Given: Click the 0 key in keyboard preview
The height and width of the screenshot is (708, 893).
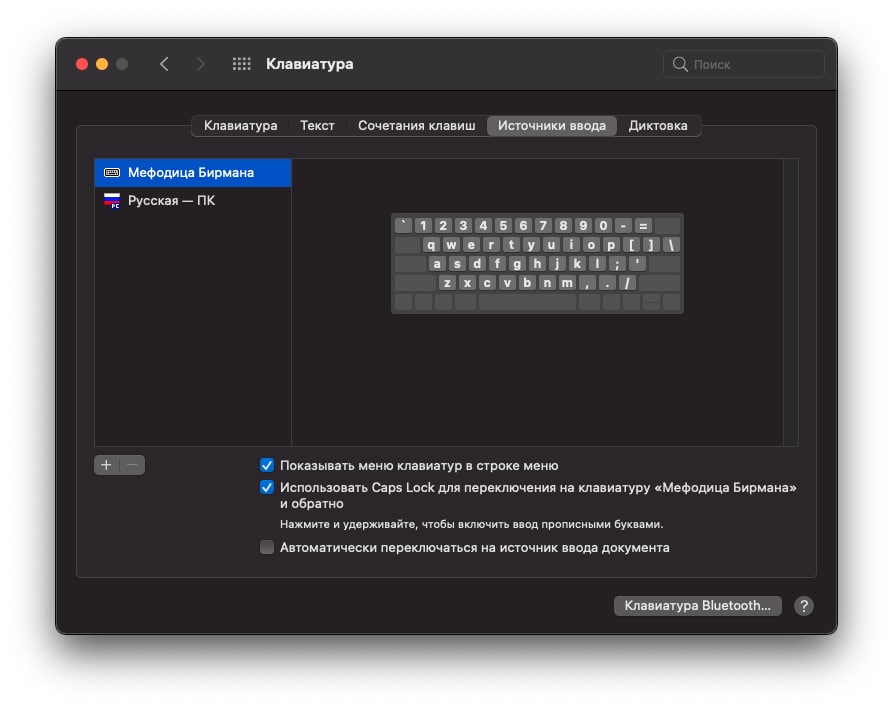Looking at the screenshot, I should (x=603, y=226).
